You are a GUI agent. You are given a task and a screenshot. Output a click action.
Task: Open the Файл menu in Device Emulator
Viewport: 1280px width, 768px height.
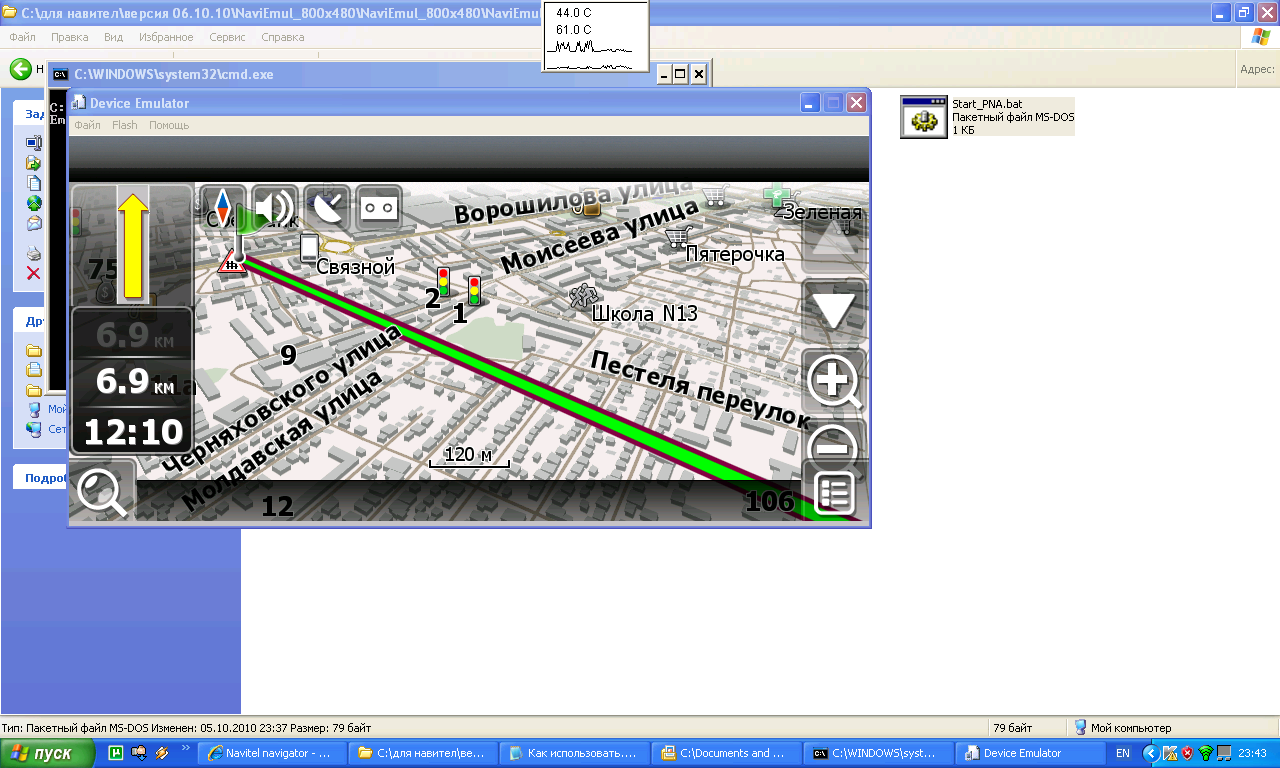[87, 126]
